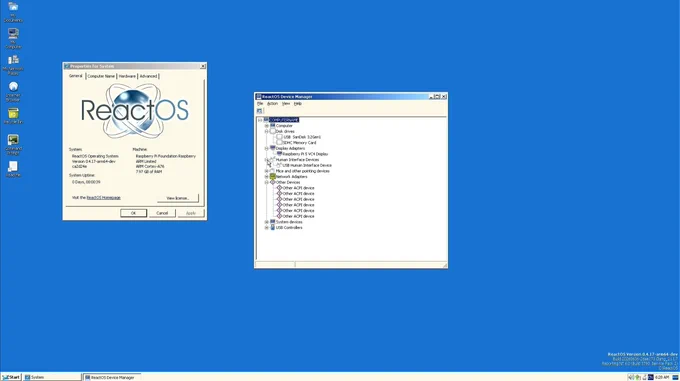Open the My Documents desktop icon
This screenshot has height=381, width=680.
pyautogui.click(x=13, y=11)
